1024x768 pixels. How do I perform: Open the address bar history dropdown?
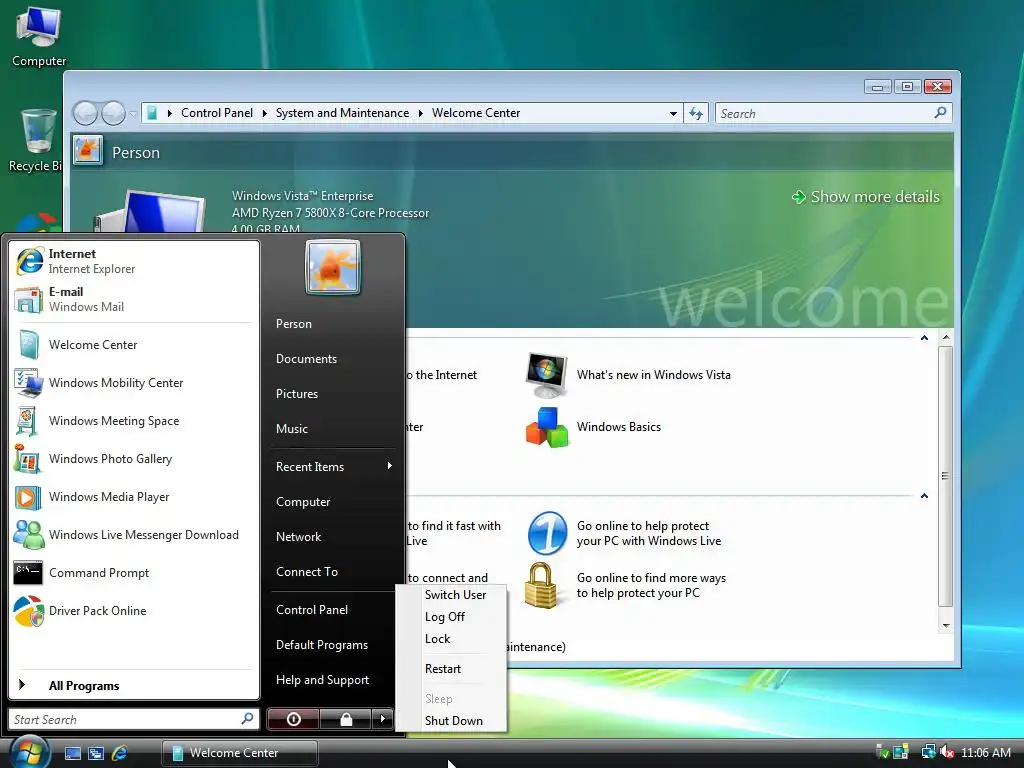pyautogui.click(x=673, y=114)
